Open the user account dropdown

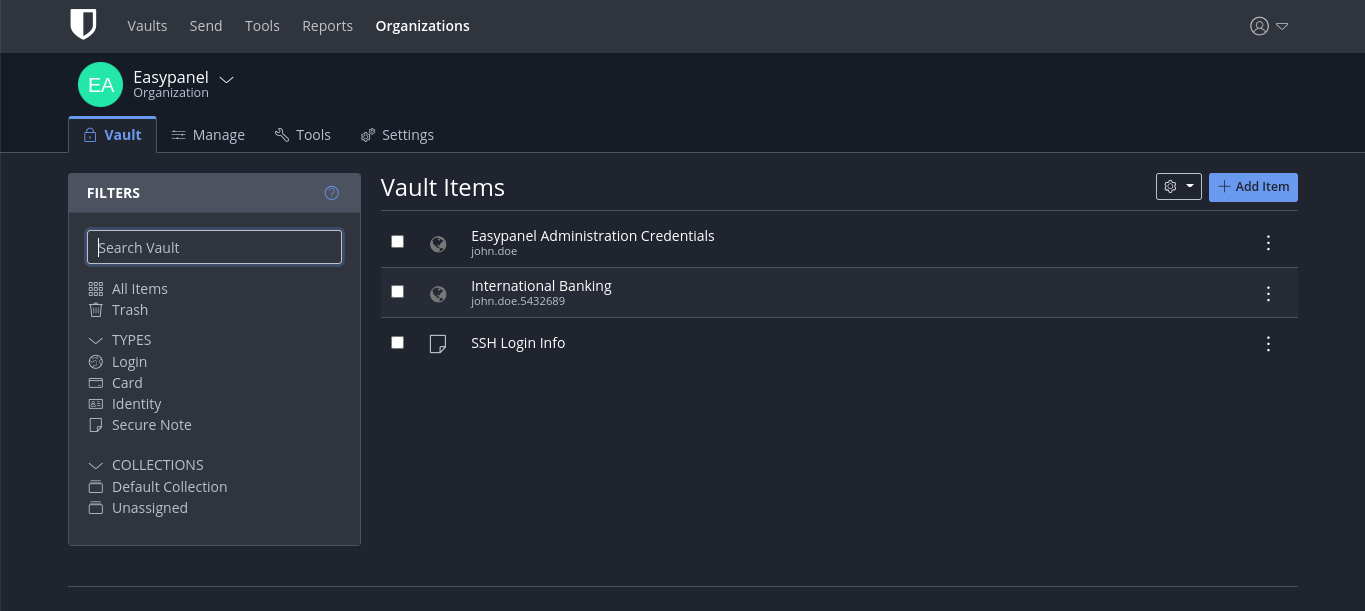[1268, 26]
